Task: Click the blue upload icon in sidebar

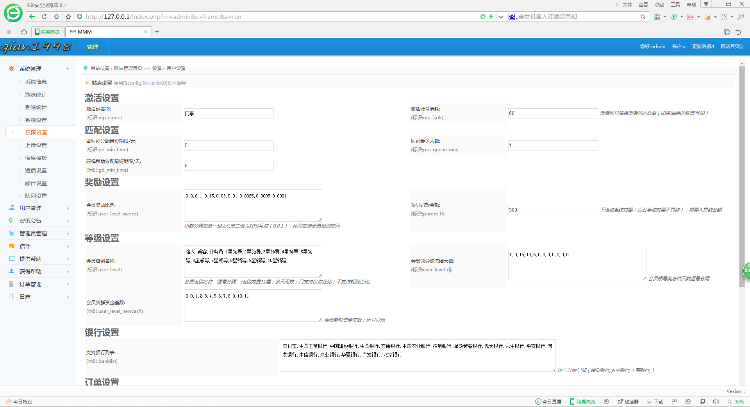Action: point(11,271)
